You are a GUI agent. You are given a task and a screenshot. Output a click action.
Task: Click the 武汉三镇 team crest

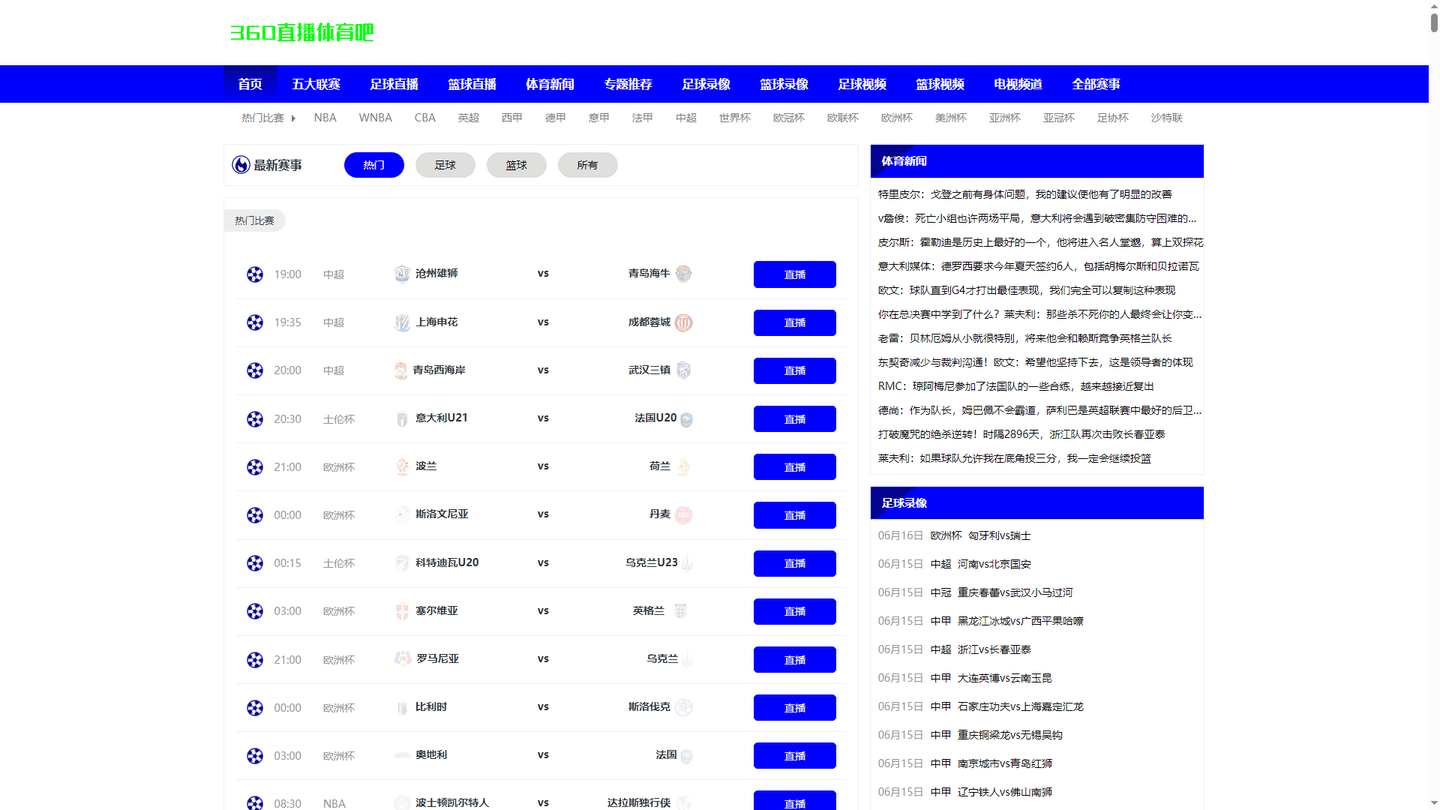(684, 370)
